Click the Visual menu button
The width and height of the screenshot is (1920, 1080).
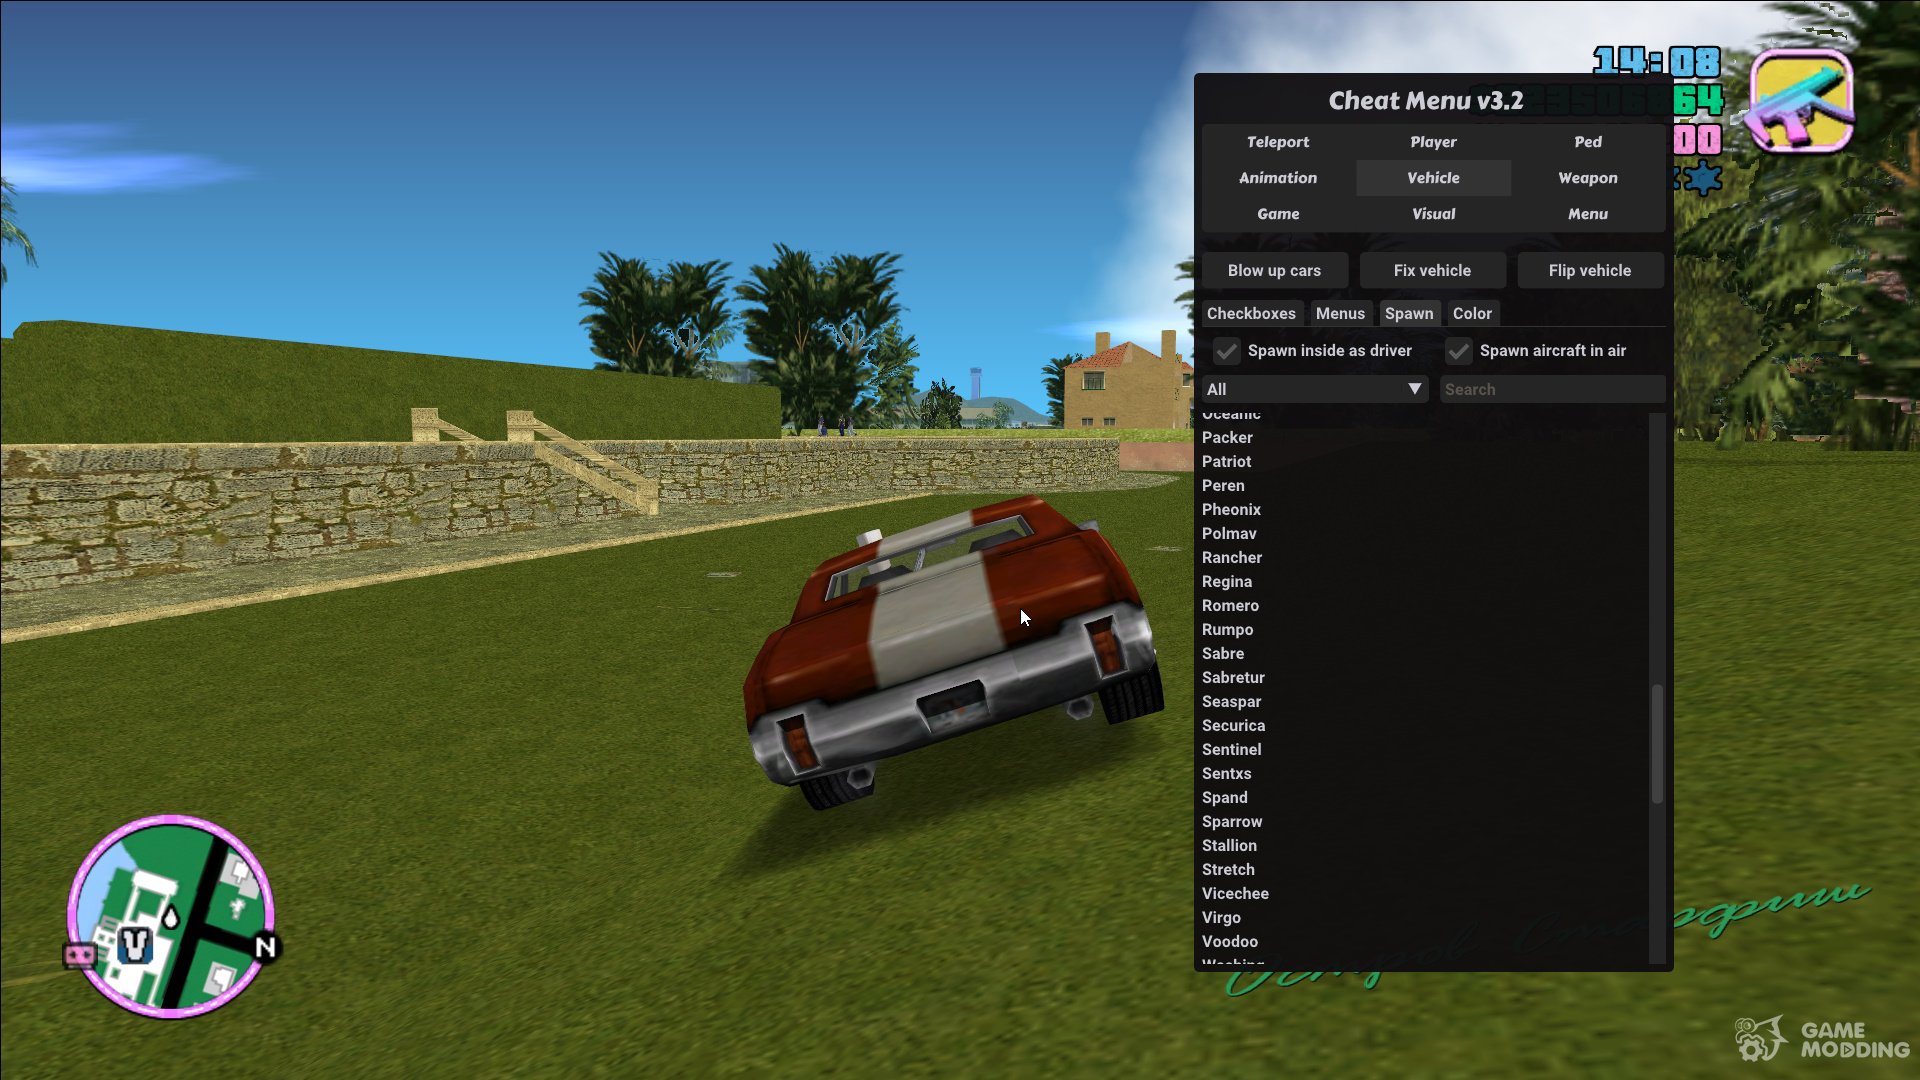coord(1433,212)
